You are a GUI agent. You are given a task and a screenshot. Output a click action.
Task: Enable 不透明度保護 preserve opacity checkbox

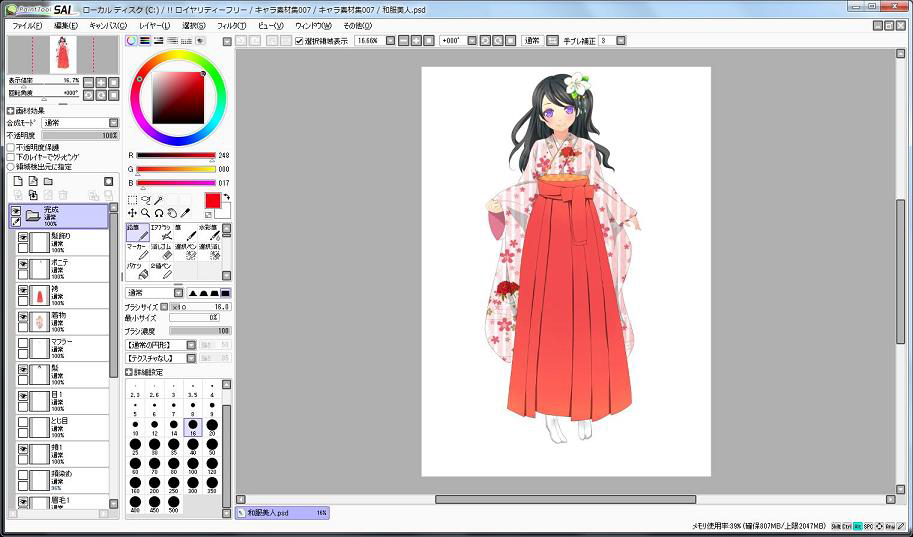[x=11, y=147]
